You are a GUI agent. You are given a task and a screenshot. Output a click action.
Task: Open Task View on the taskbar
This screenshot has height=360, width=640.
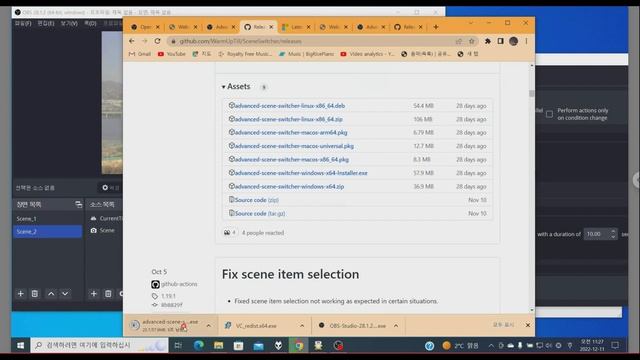click(x=178, y=345)
